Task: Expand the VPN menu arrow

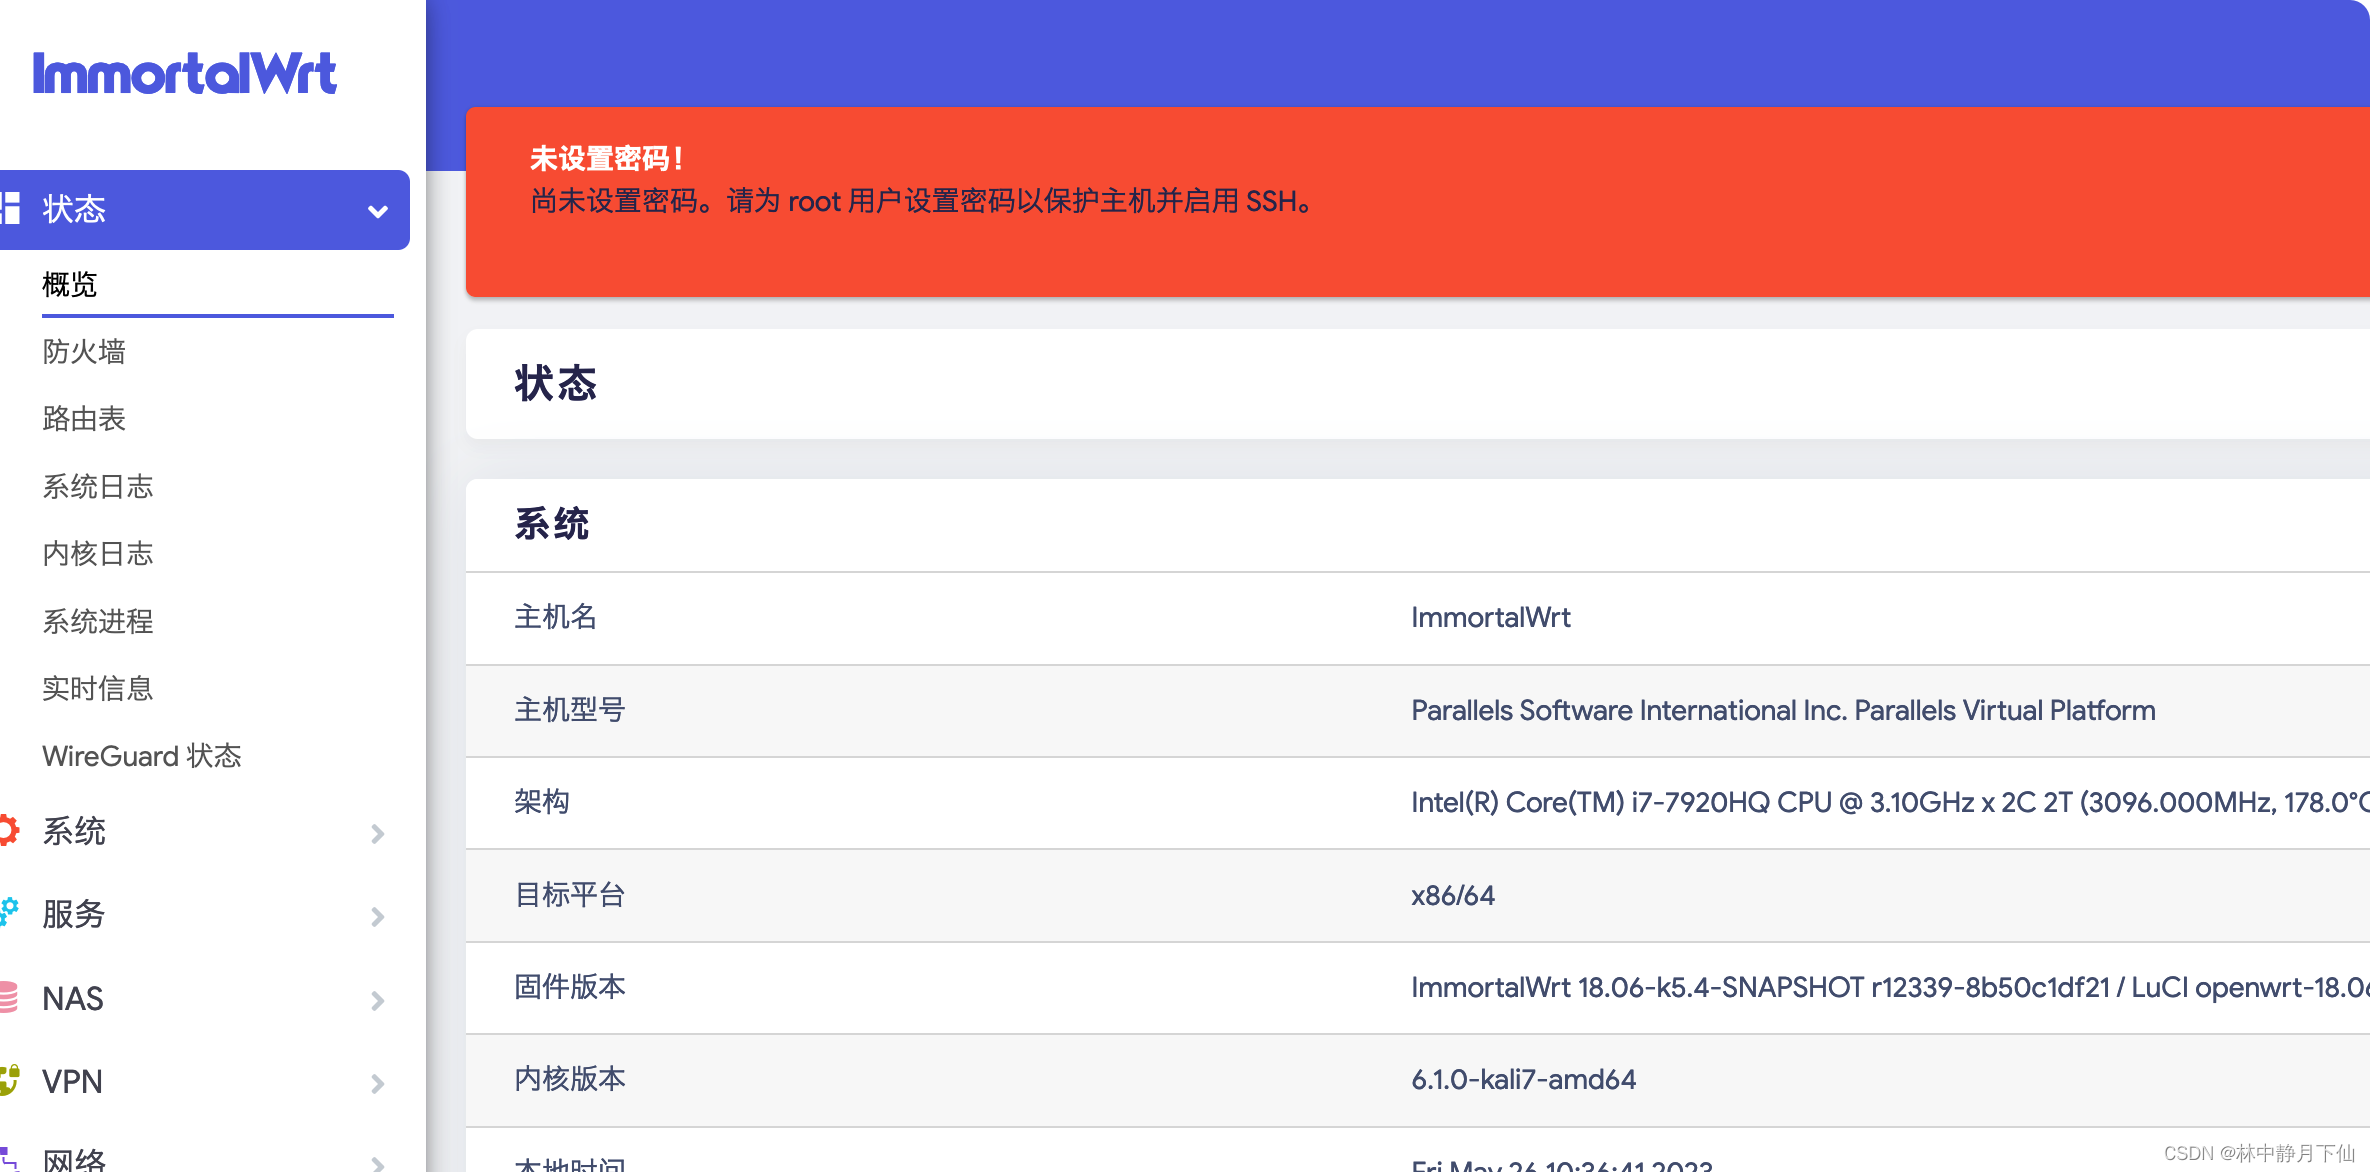Action: [x=377, y=1083]
